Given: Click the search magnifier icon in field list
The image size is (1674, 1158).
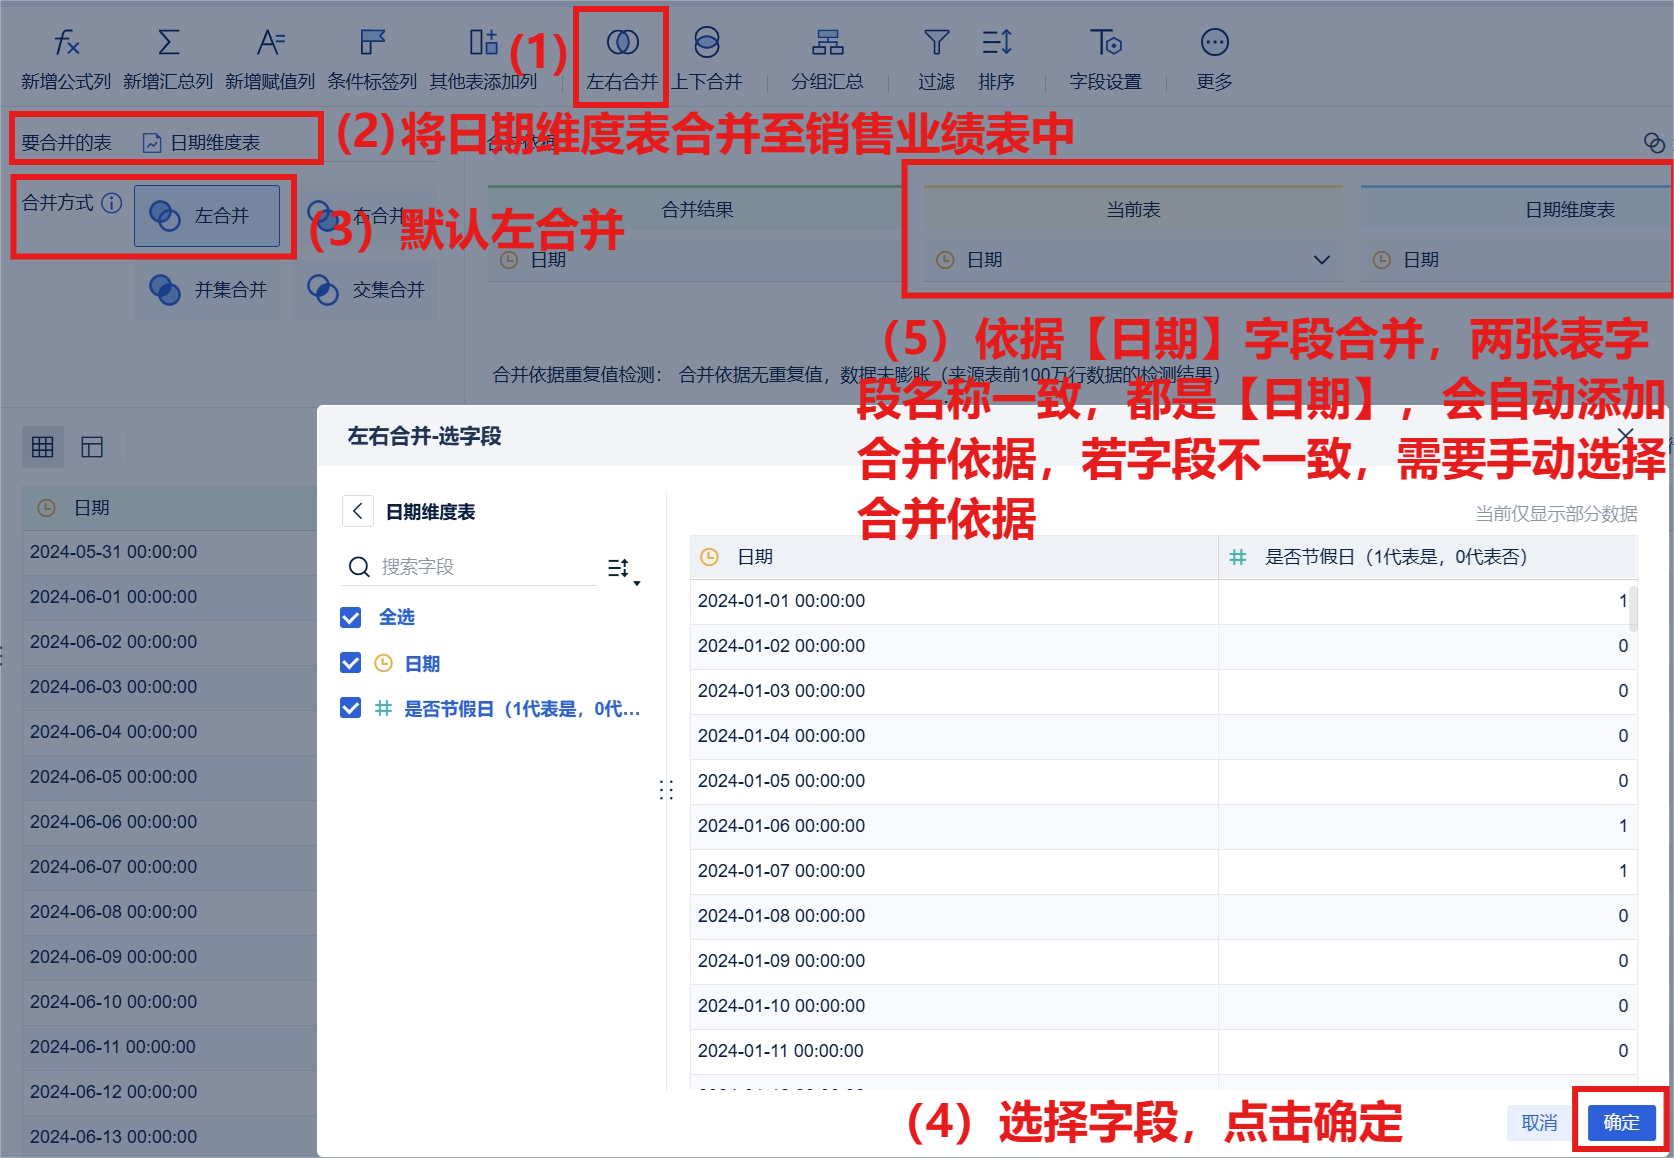Looking at the screenshot, I should tap(359, 567).
